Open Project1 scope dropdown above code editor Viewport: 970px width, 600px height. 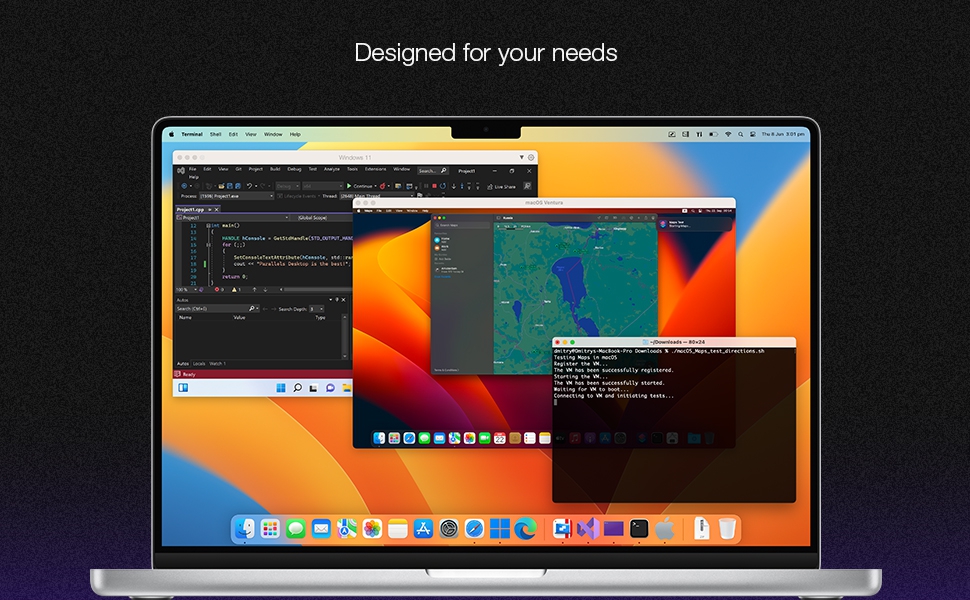[233, 218]
